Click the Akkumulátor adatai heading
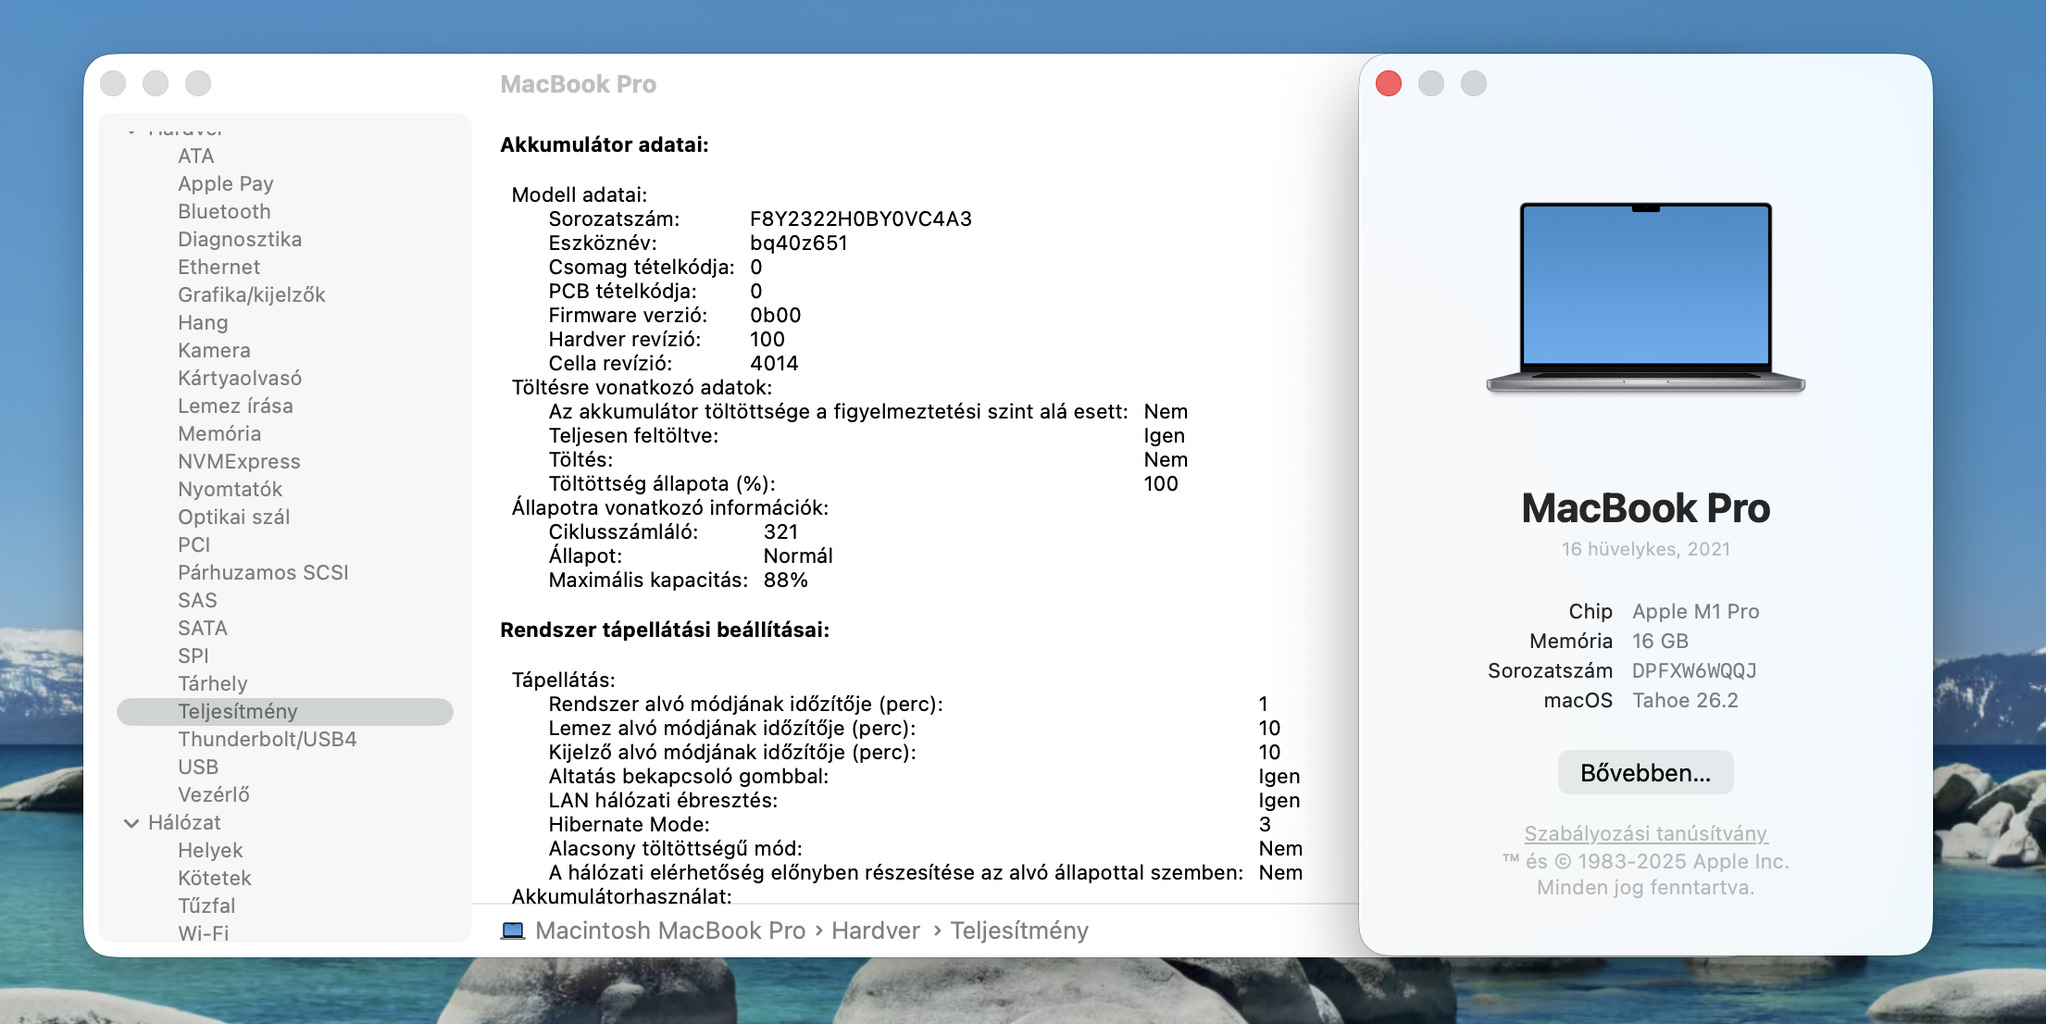2046x1024 pixels. click(604, 145)
